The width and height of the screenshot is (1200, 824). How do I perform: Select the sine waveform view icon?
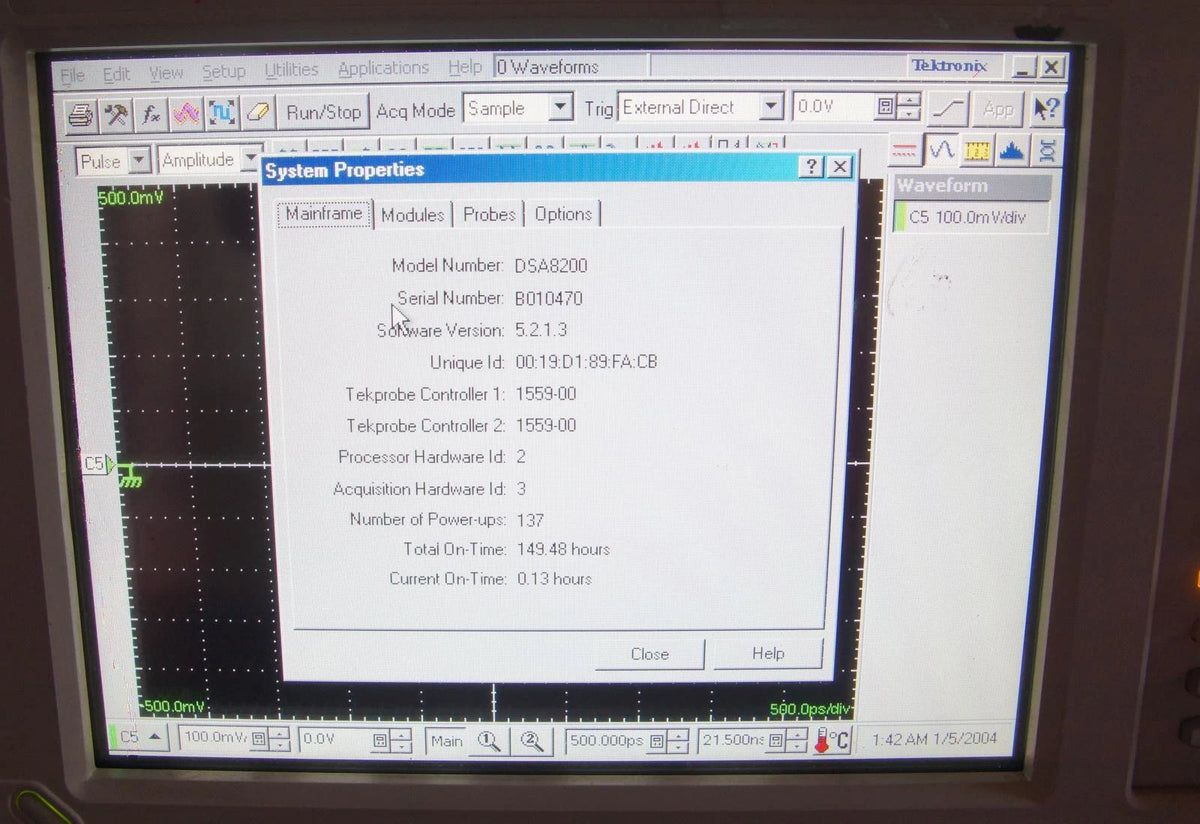pos(940,151)
